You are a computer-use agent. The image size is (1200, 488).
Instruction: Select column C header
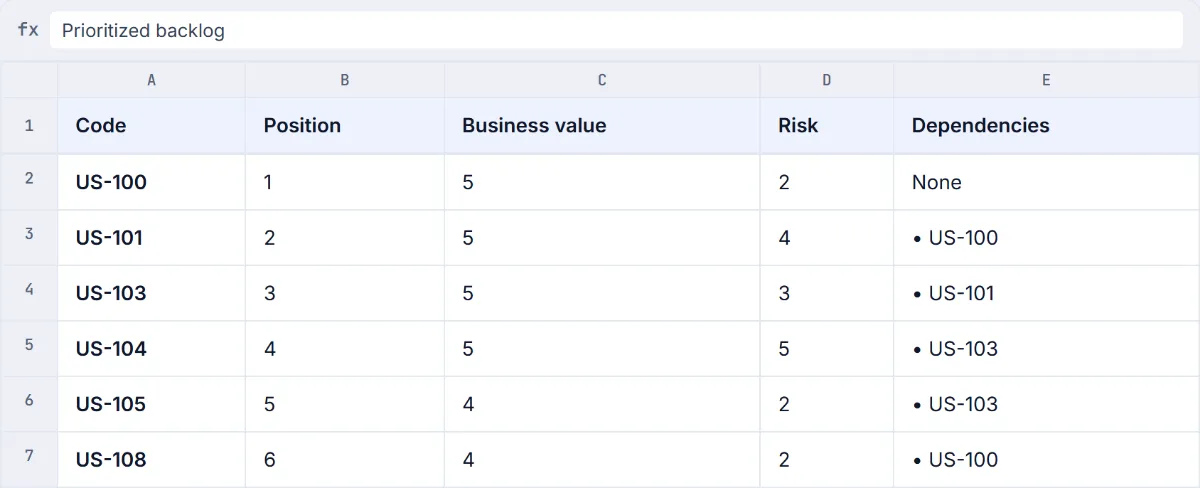[x=602, y=80]
